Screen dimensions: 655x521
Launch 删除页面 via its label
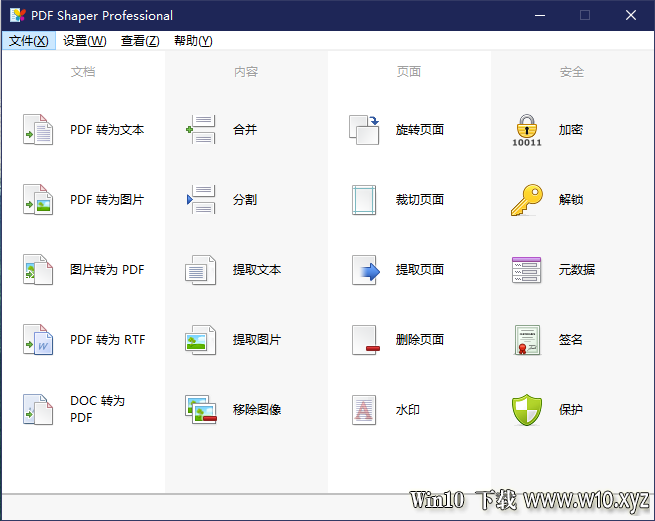[420, 340]
